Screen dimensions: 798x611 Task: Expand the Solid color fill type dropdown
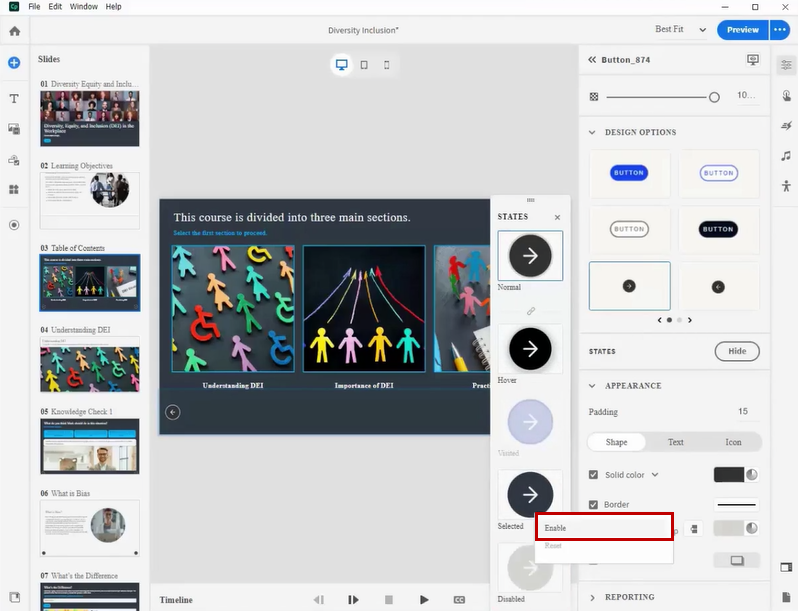point(655,475)
